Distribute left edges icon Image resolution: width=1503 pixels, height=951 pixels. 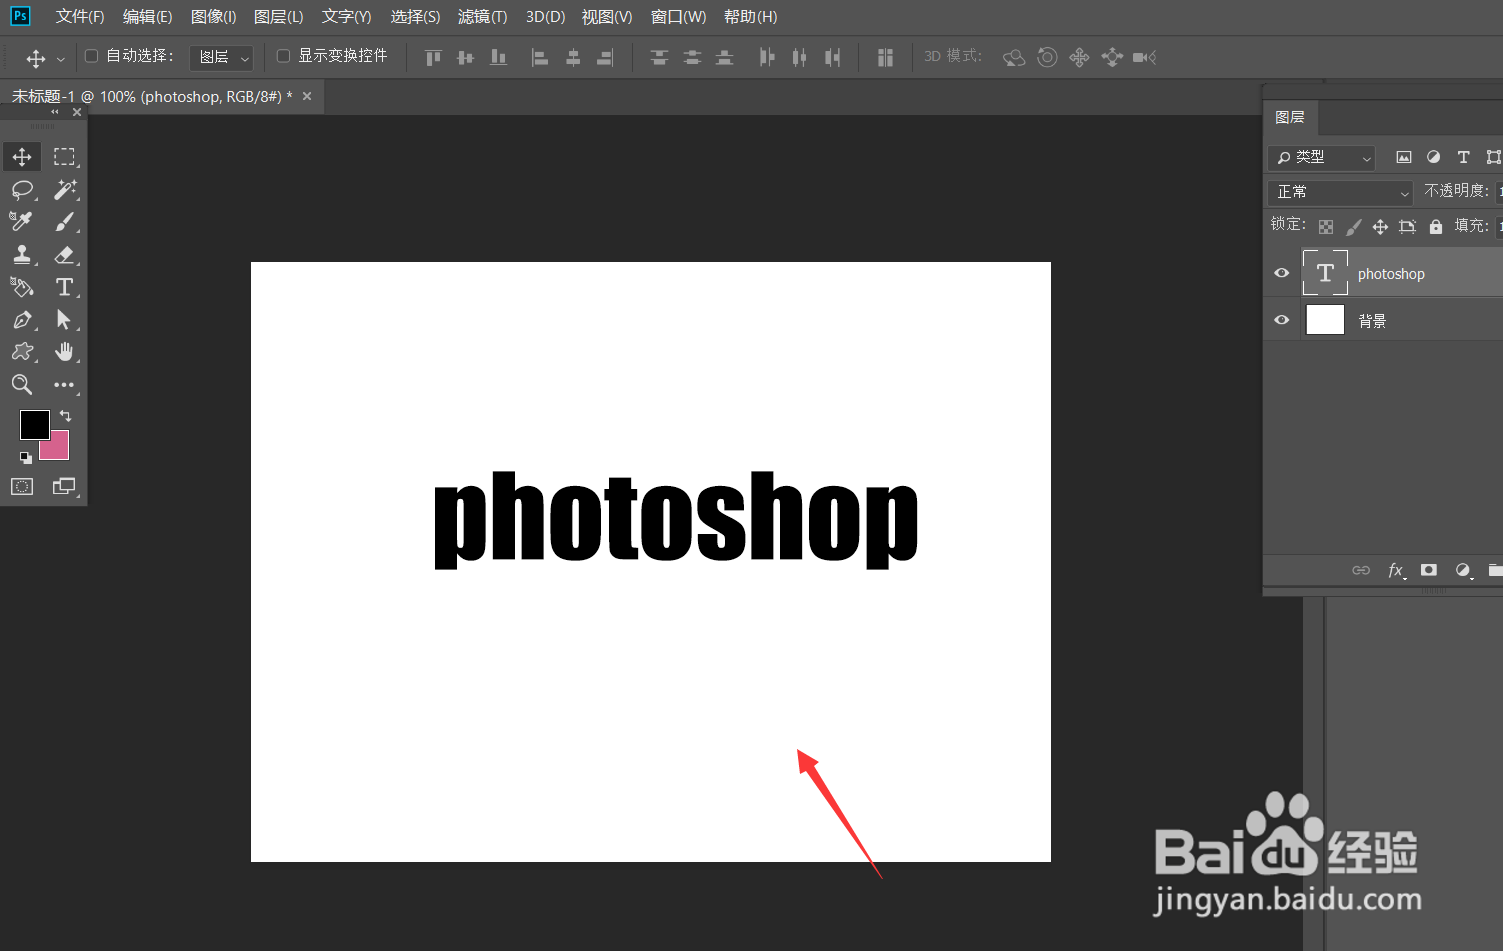pos(767,58)
